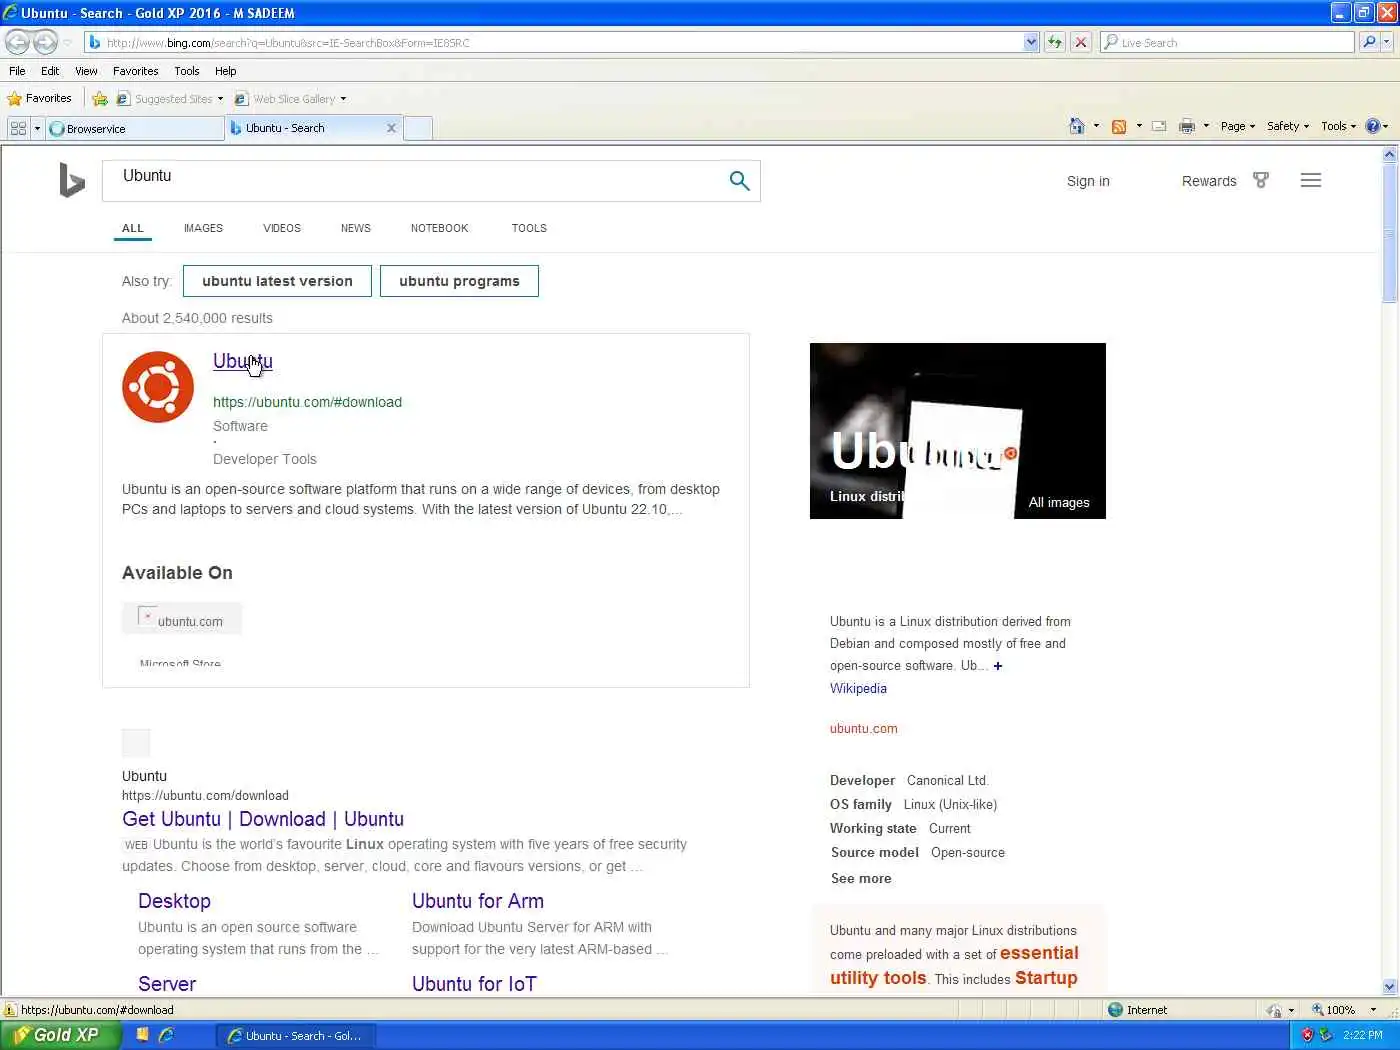Open the Edit menu
The width and height of the screenshot is (1400, 1050).
tap(50, 71)
